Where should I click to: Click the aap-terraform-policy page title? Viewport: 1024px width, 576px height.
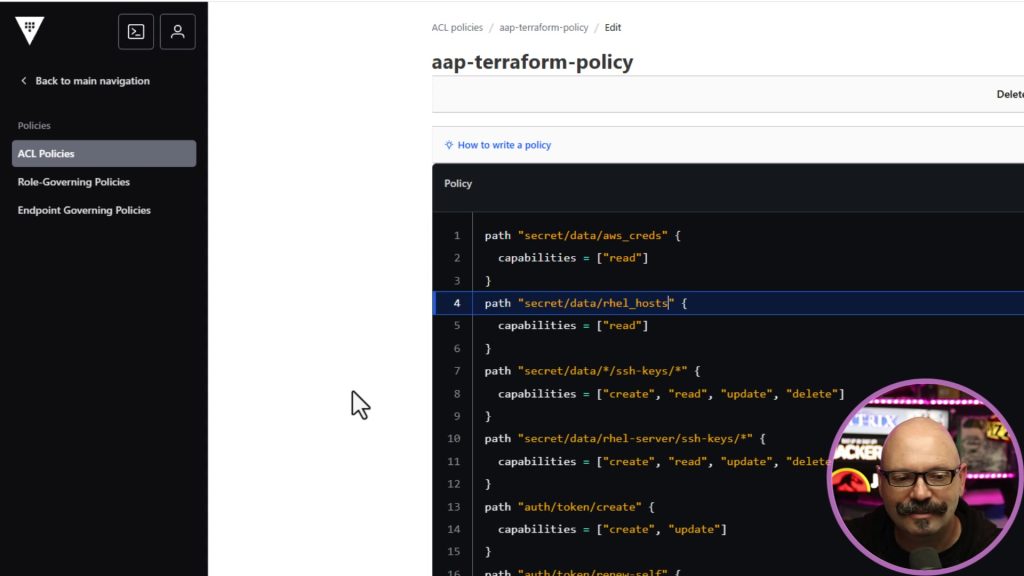(532, 62)
